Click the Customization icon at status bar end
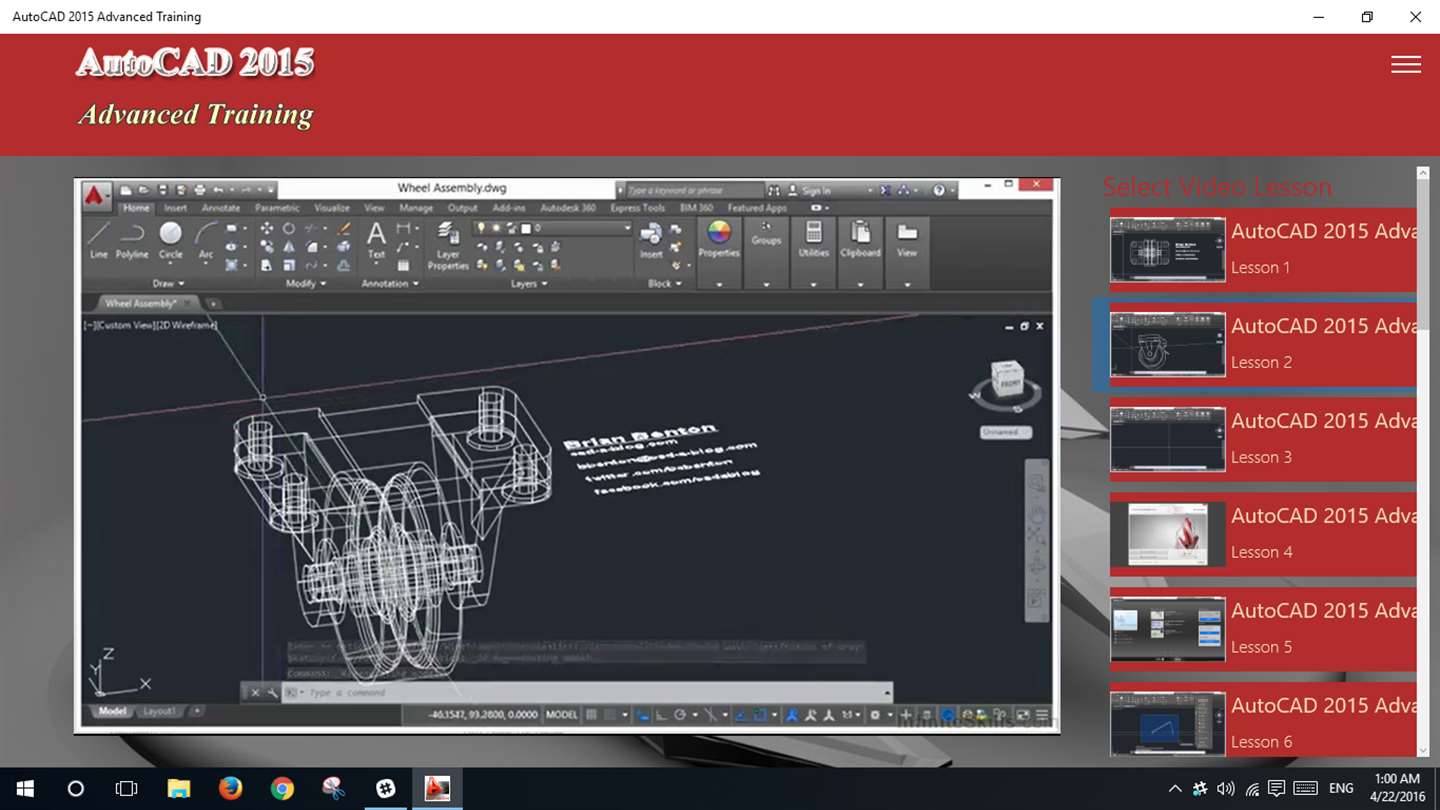 pos(1043,715)
